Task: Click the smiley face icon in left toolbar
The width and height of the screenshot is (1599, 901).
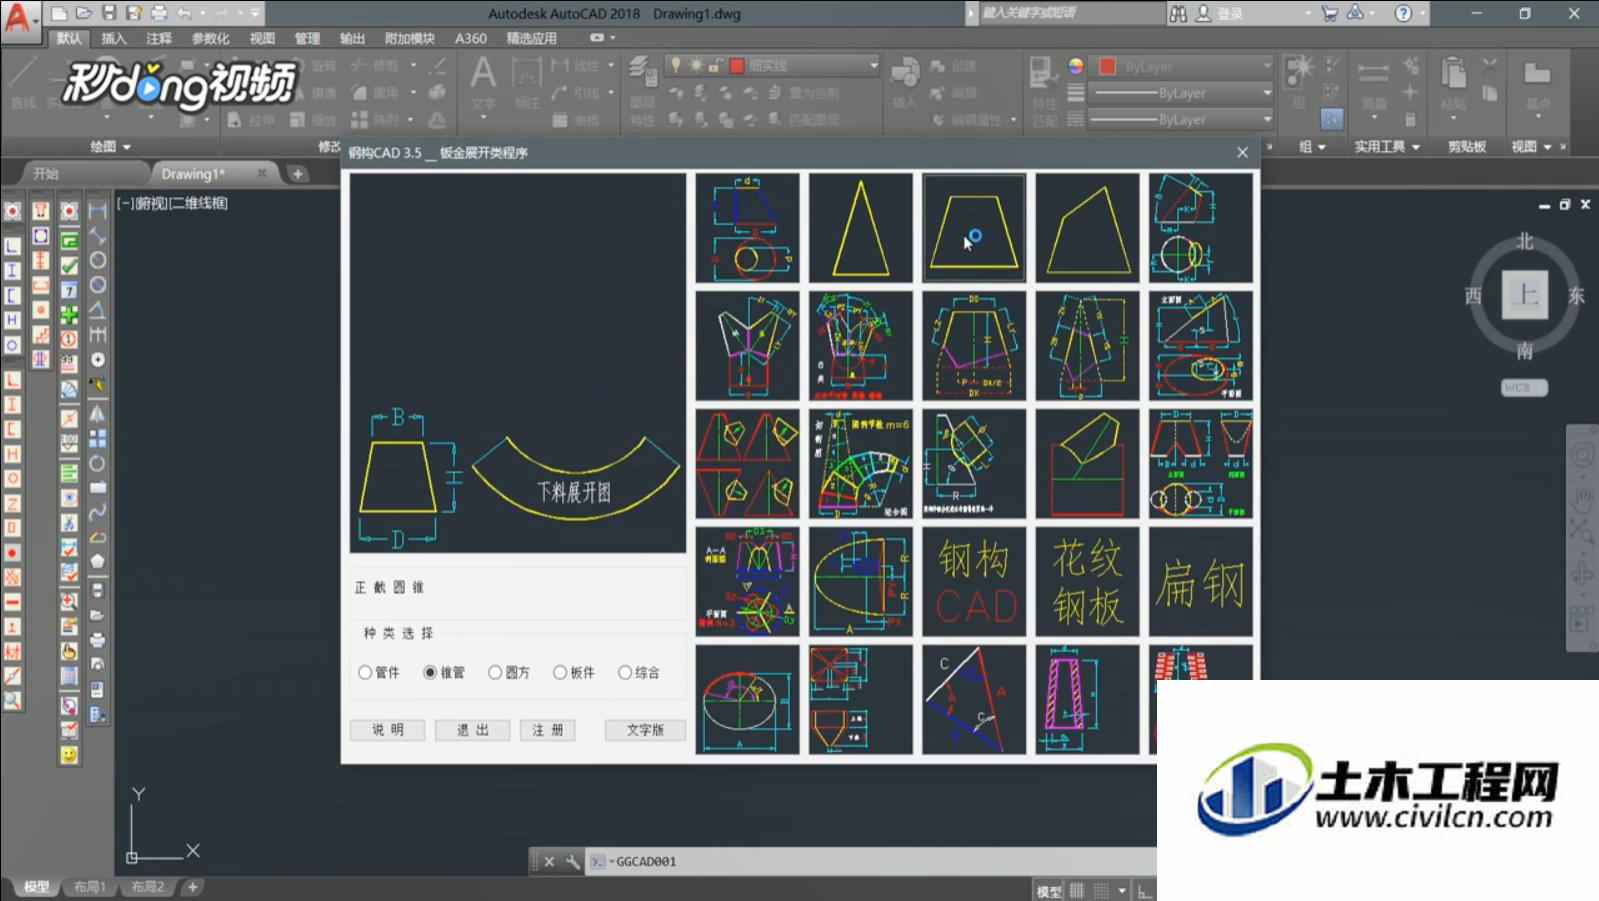Action: pos(69,755)
